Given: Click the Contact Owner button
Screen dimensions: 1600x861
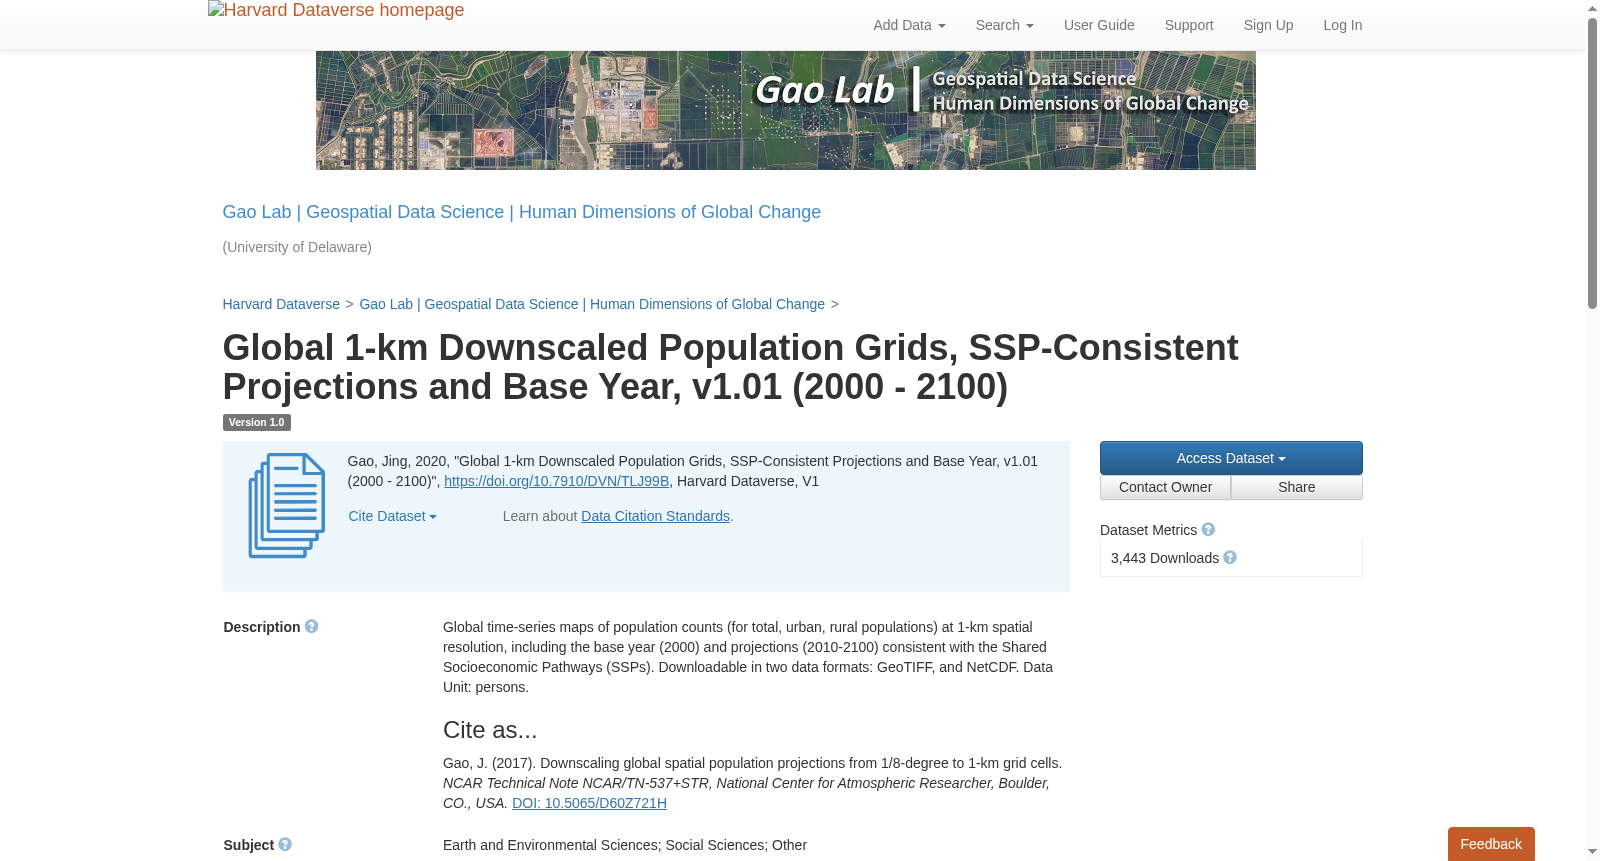Looking at the screenshot, I should point(1165,487).
